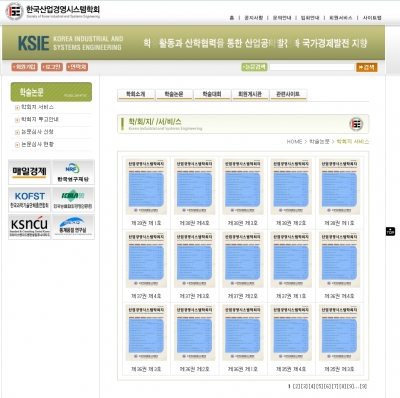Image resolution: width=400 pixels, height=398 pixels.
Task: Click the black TOP button at right edge
Action: click(390, 231)
